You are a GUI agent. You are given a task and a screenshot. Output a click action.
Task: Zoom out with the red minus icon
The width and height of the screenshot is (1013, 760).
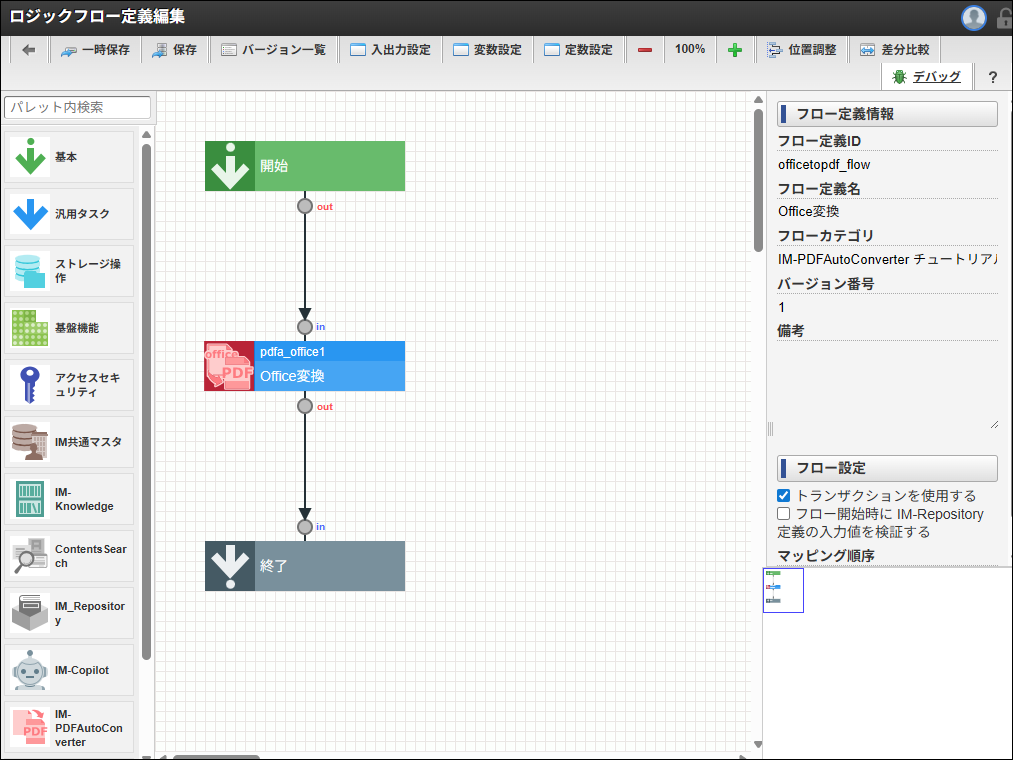[645, 50]
